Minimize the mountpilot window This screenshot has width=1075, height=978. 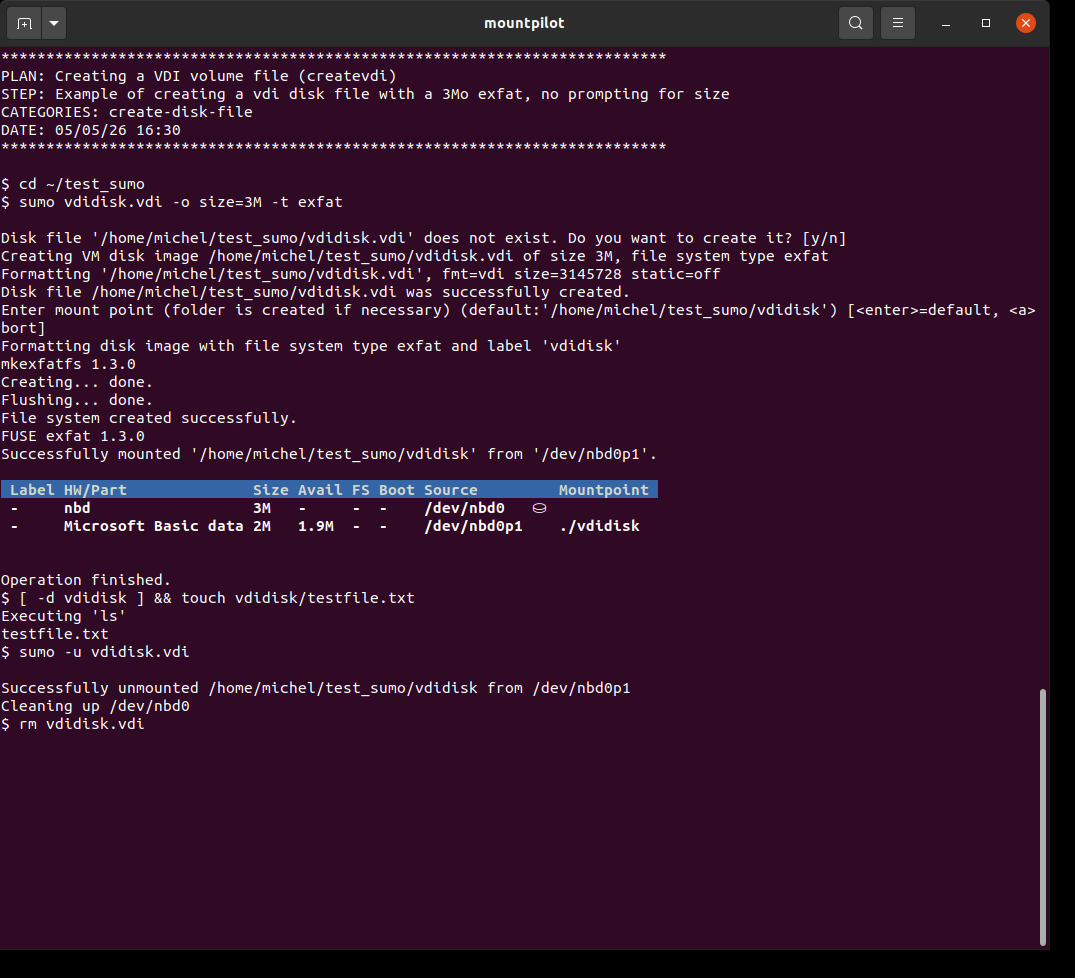click(946, 23)
